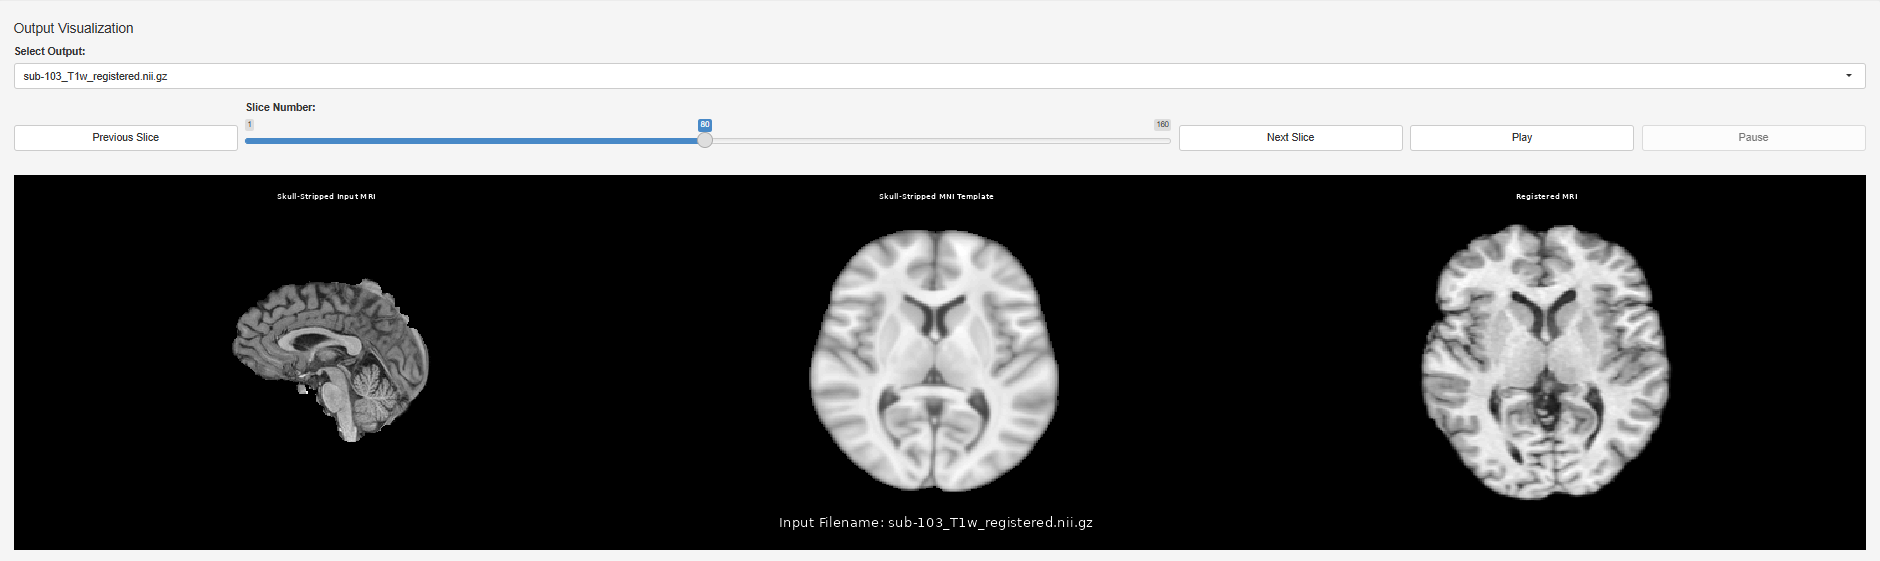Click the 'Skull-Stripped Input MRI' title

[326, 197]
